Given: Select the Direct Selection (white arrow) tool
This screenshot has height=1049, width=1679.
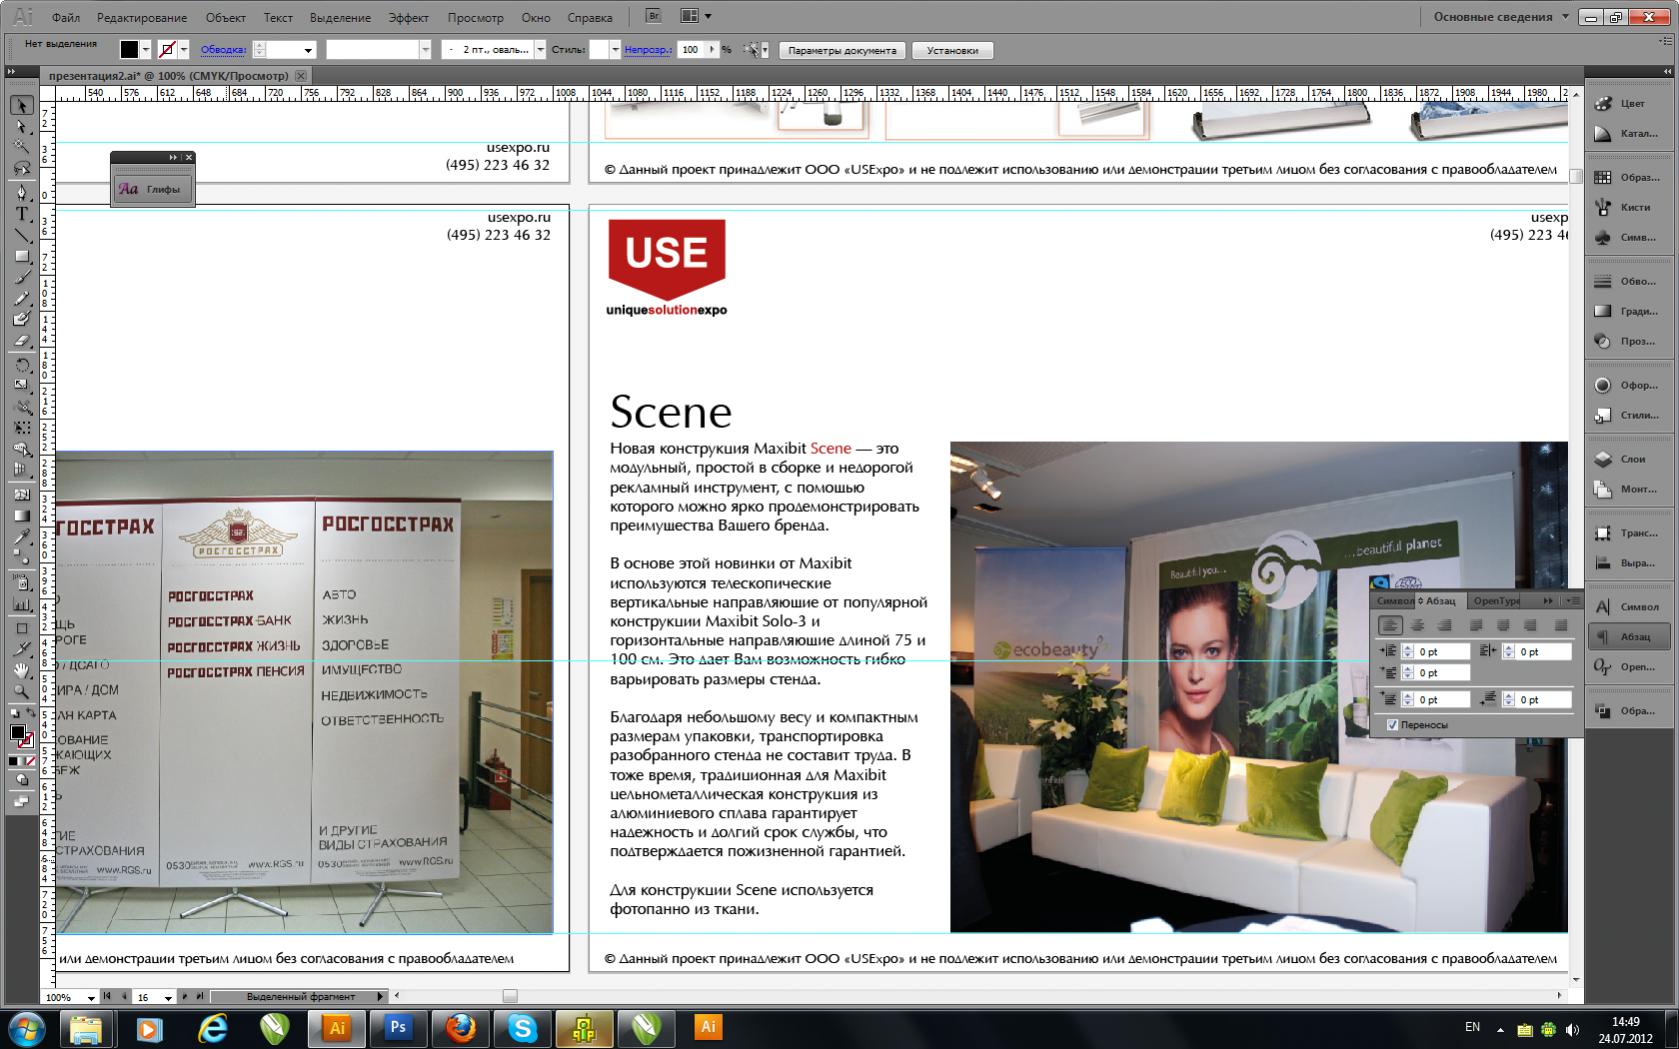Looking at the screenshot, I should click(21, 127).
